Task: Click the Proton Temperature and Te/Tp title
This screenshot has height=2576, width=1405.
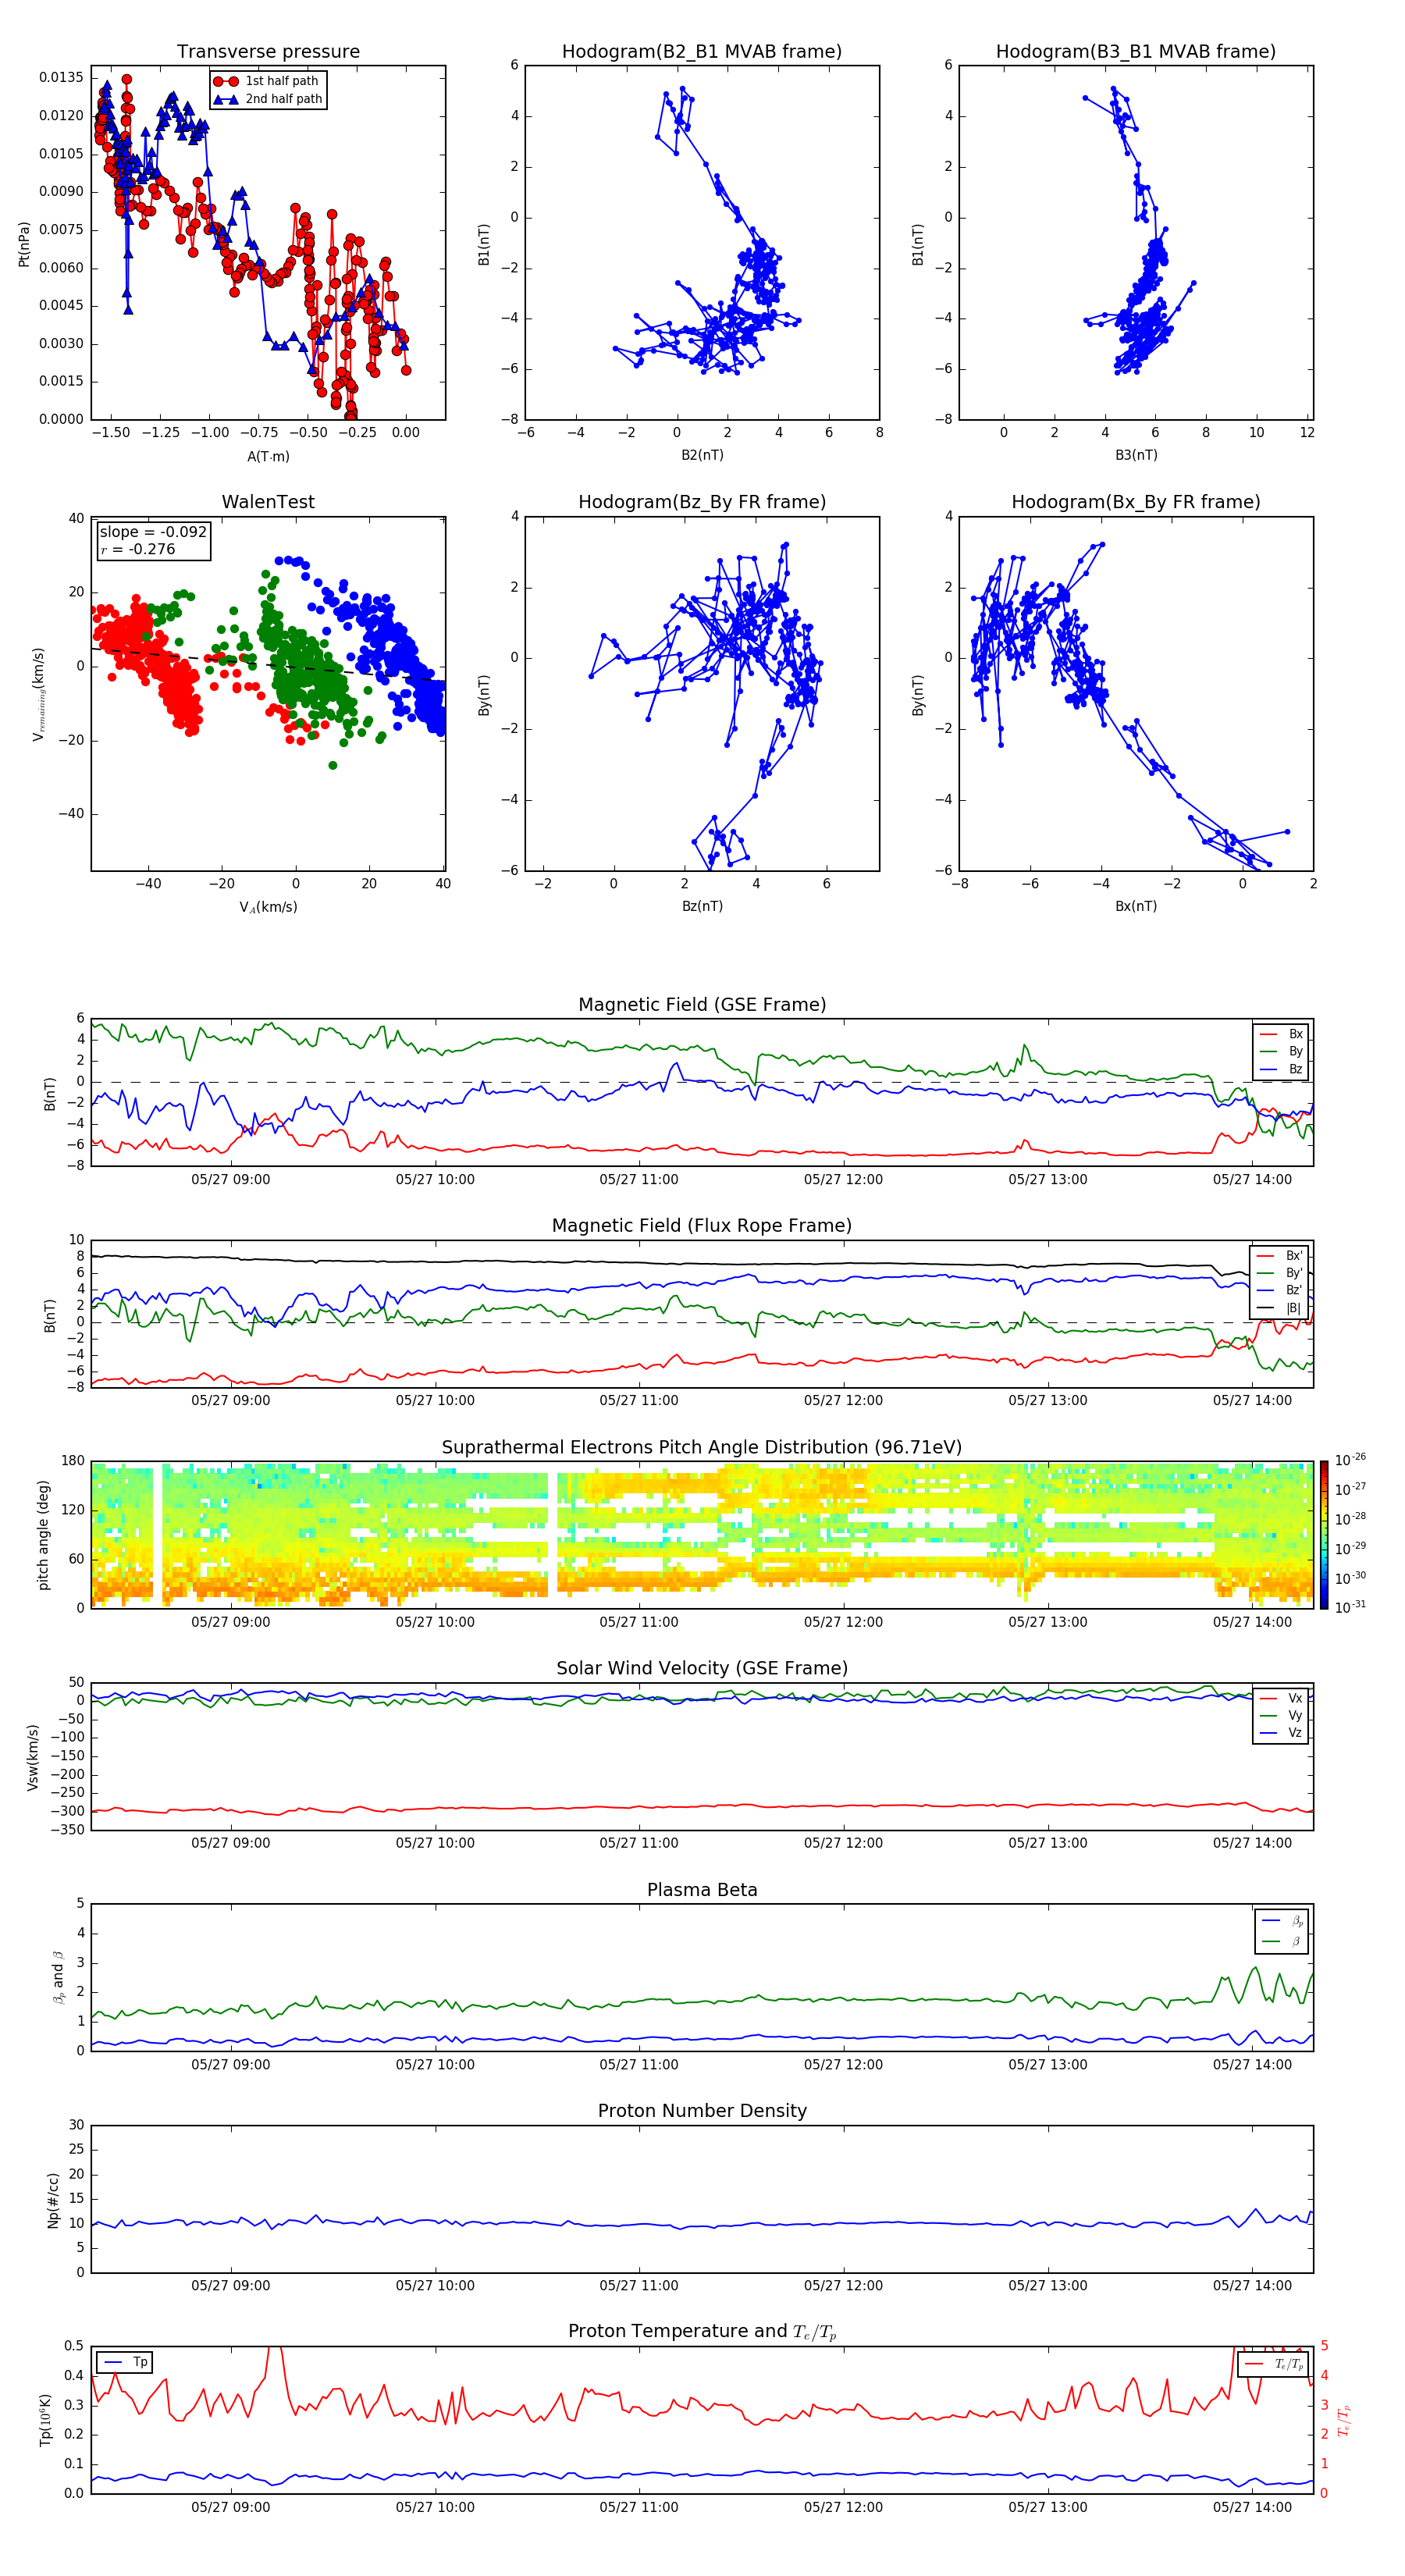Action: [x=702, y=2332]
